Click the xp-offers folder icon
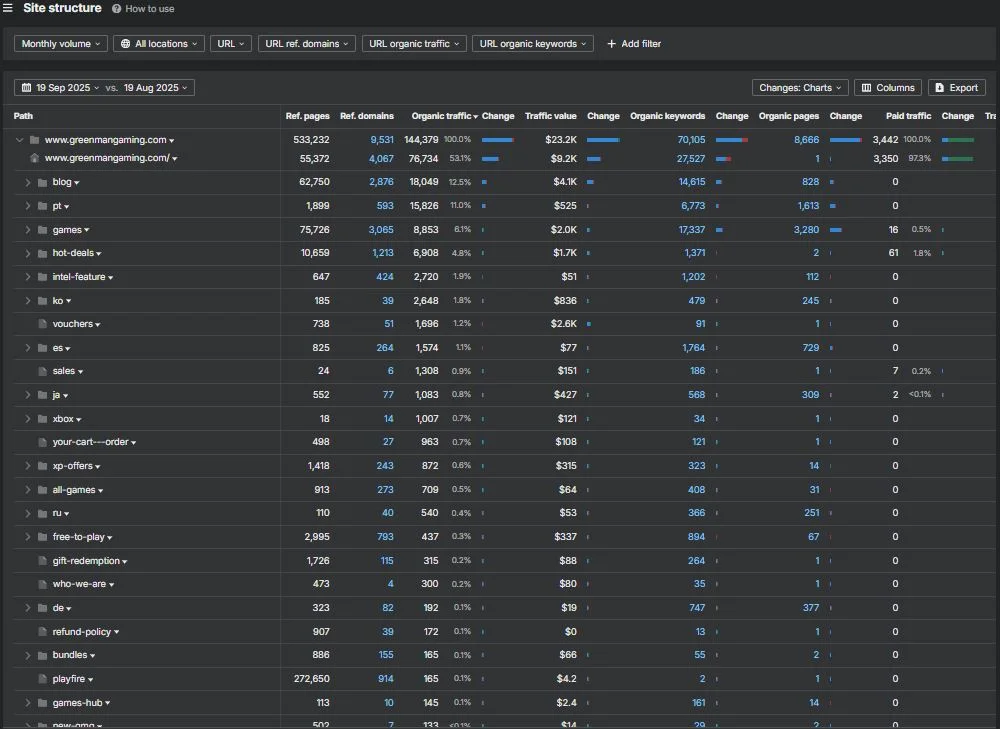Viewport: 1000px width, 729px height. pos(43,466)
